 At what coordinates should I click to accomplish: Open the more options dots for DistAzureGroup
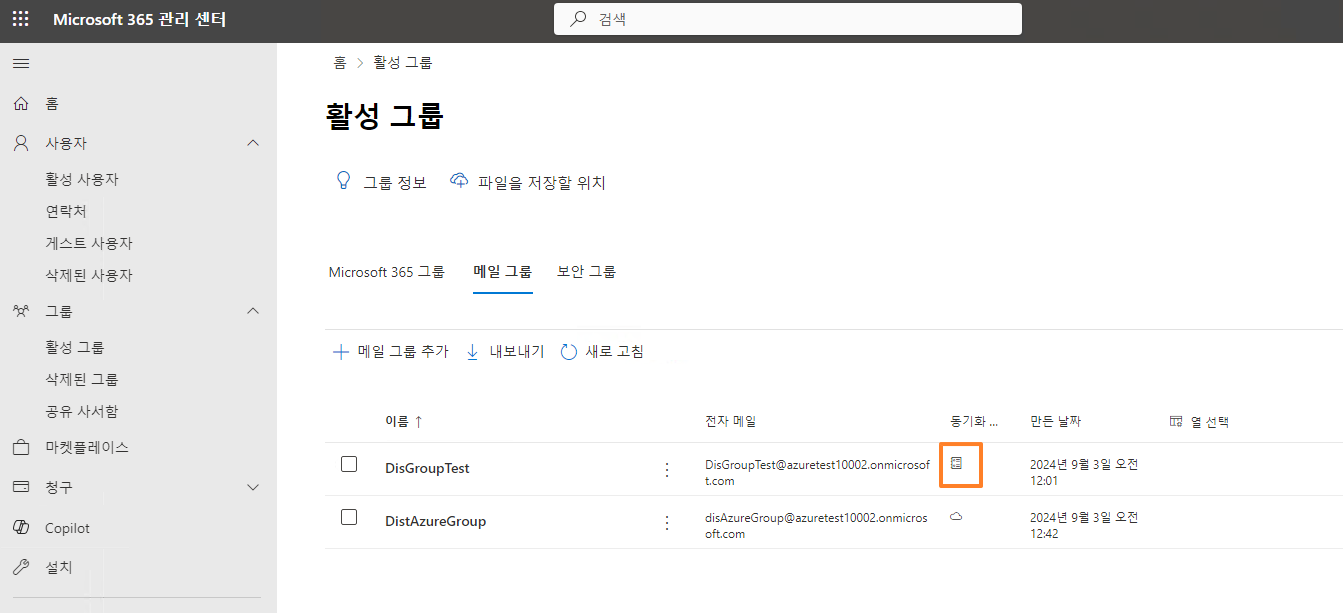coord(667,522)
